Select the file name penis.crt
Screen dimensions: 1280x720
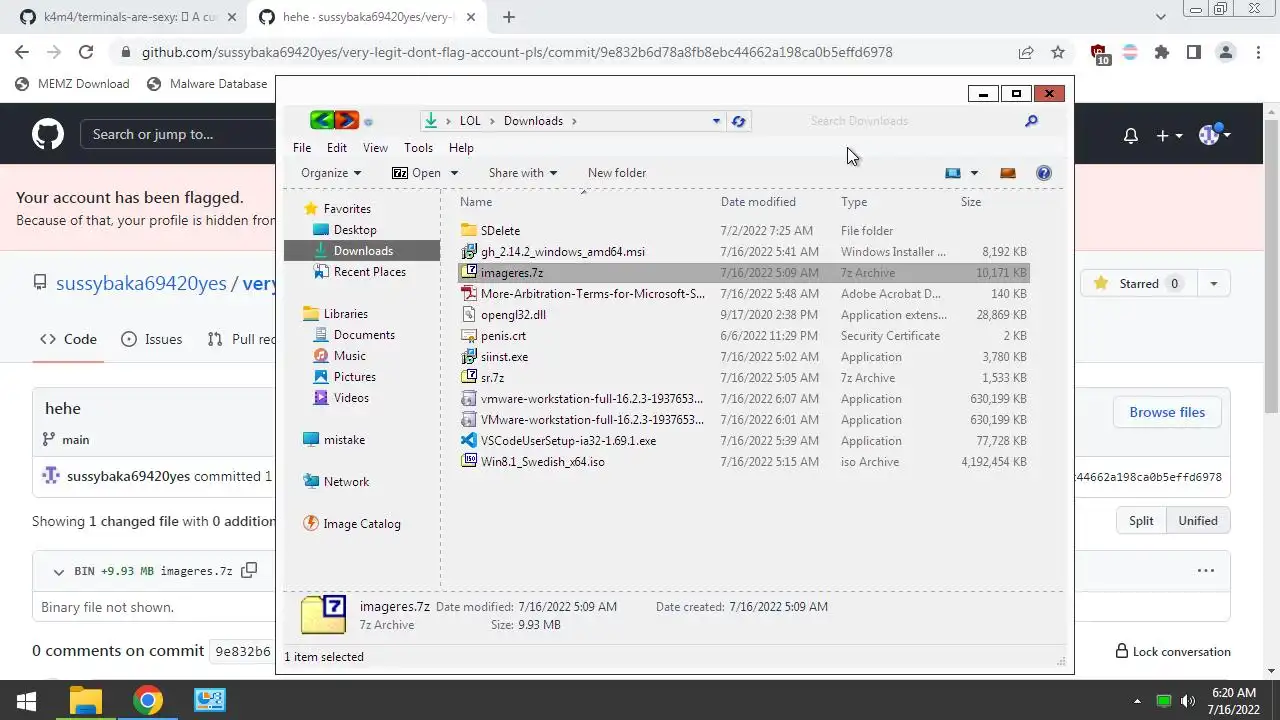[503, 336]
